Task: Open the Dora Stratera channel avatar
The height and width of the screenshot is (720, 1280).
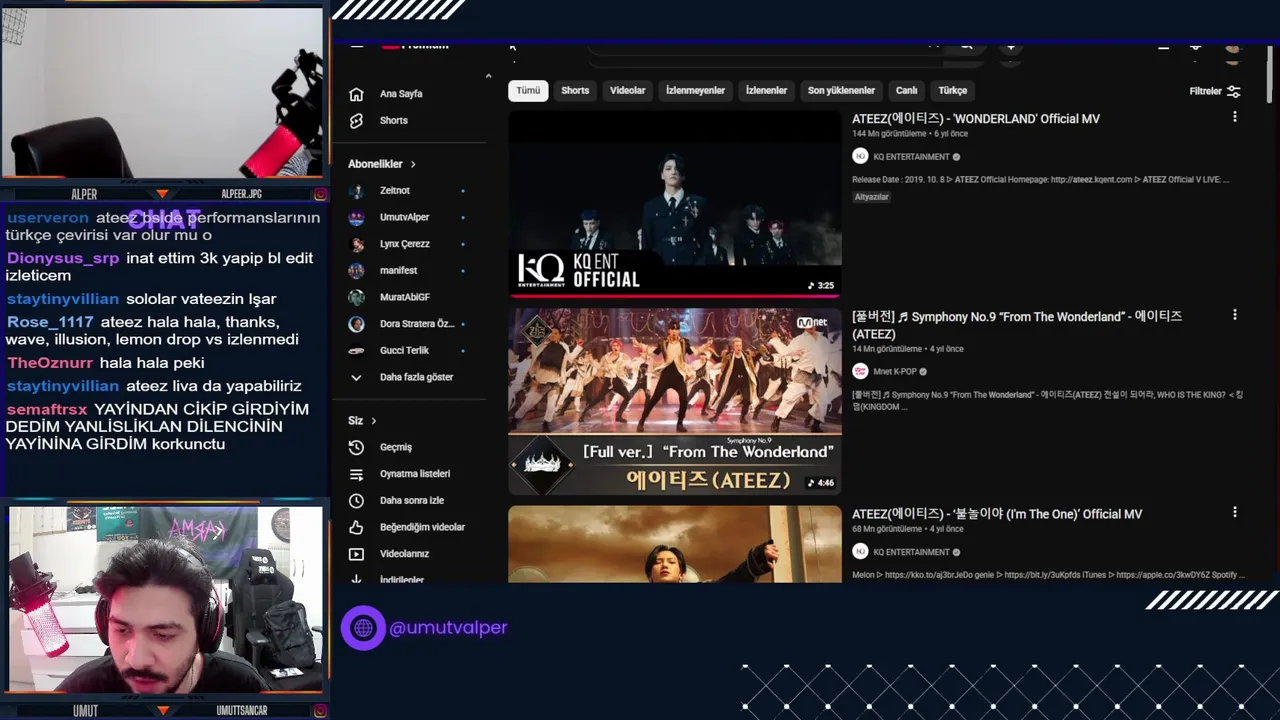Action: click(x=356, y=324)
